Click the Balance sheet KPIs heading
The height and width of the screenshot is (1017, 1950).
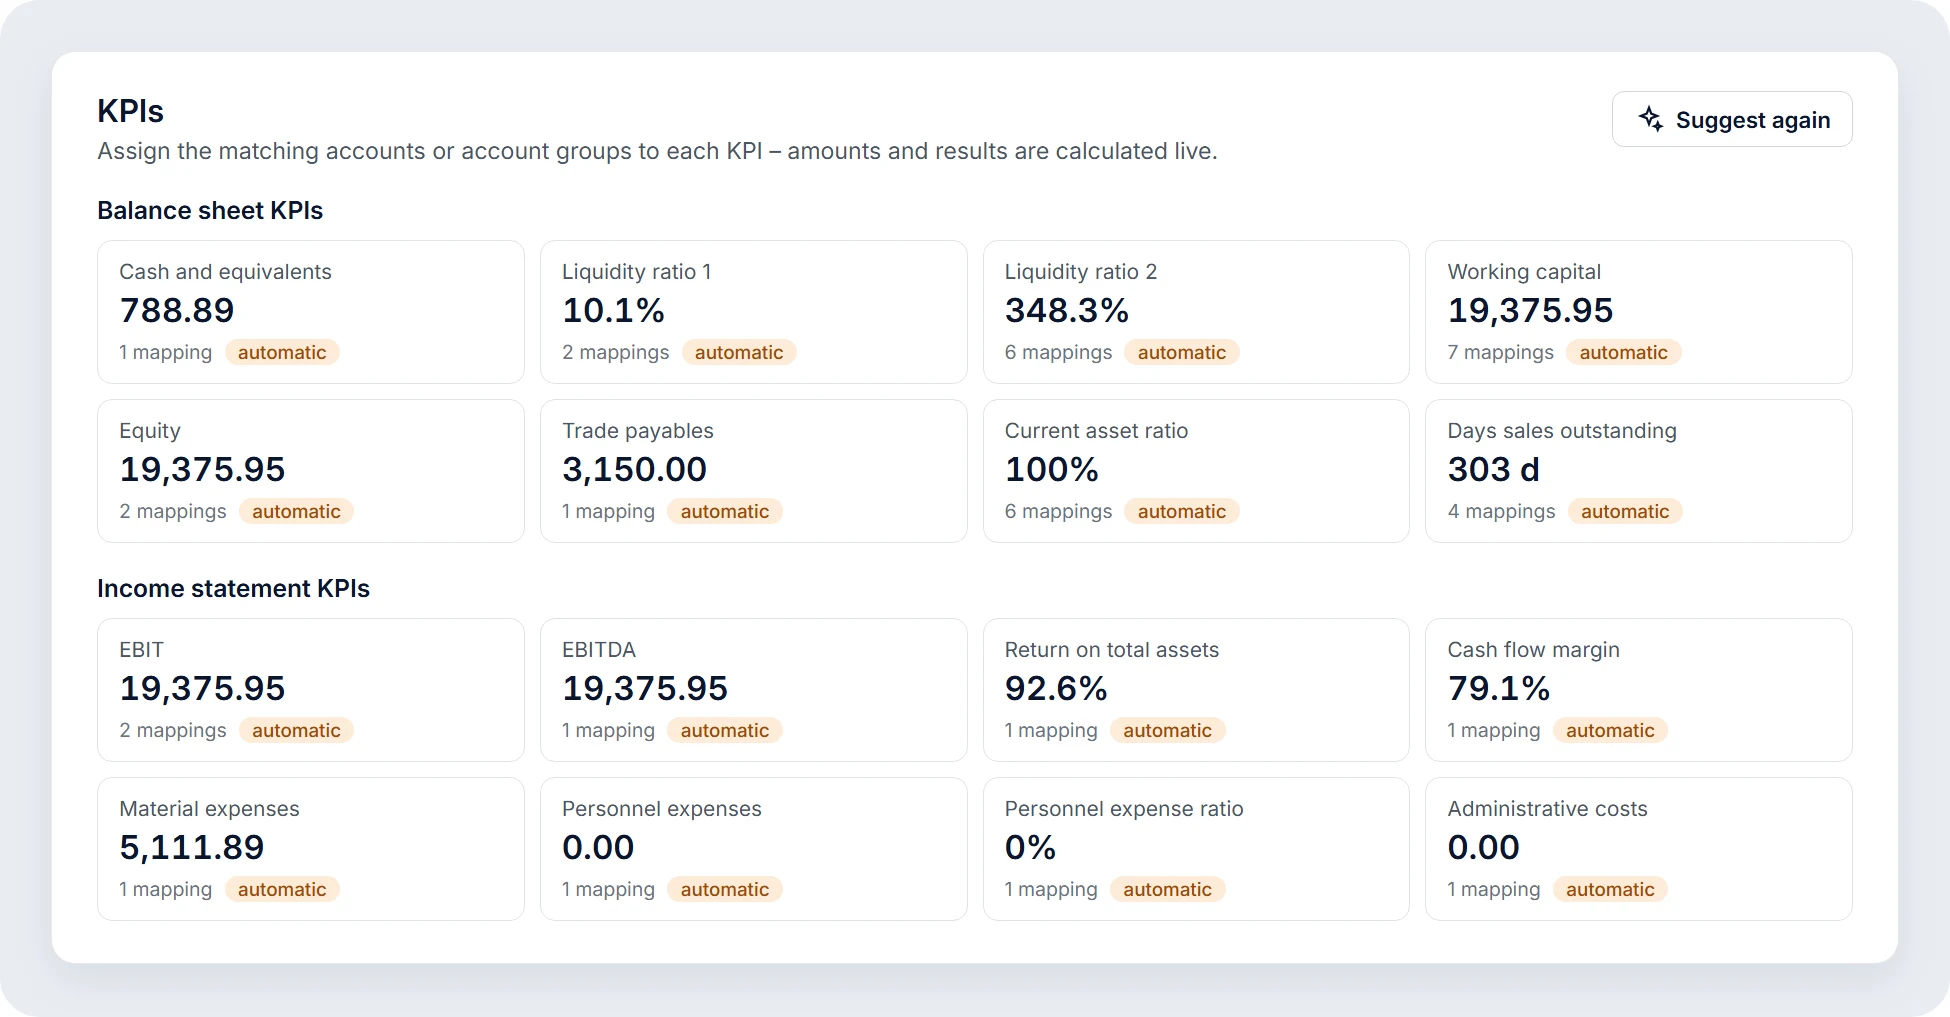coord(210,211)
